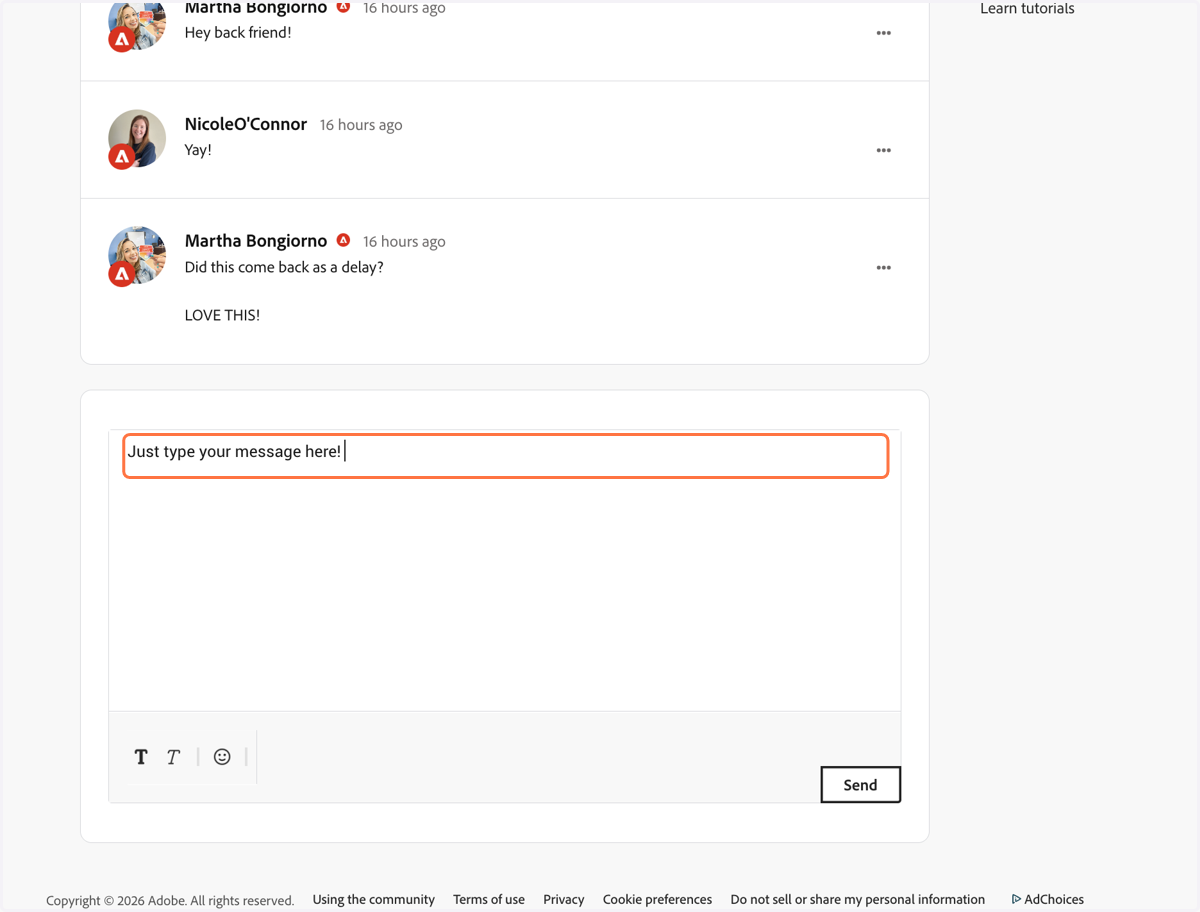Open the Learn tutorials link
The image size is (1200, 912).
pyautogui.click(x=1027, y=9)
